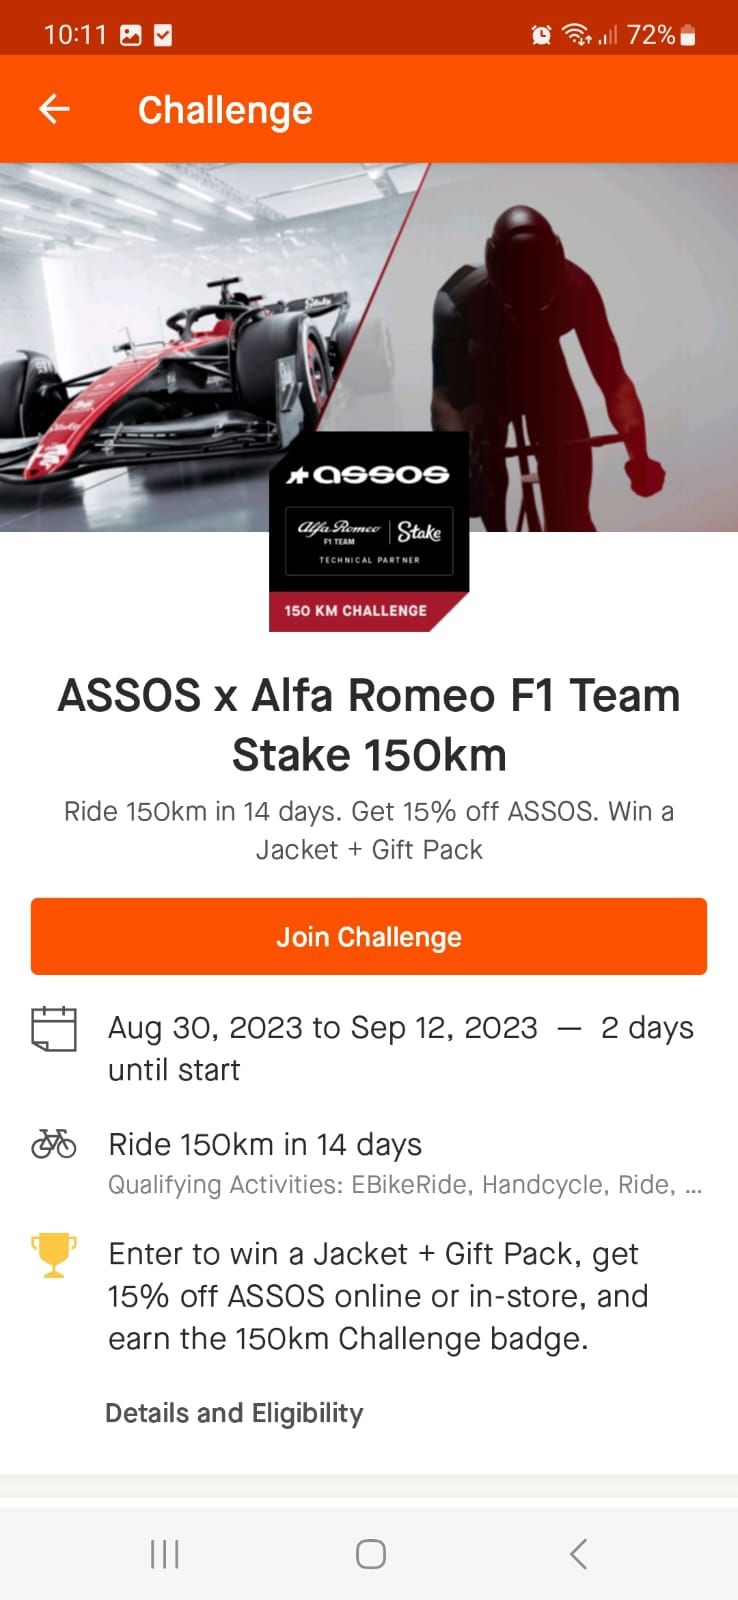738x1600 pixels.
Task: Tap the Challenge header title
Action: point(225,110)
